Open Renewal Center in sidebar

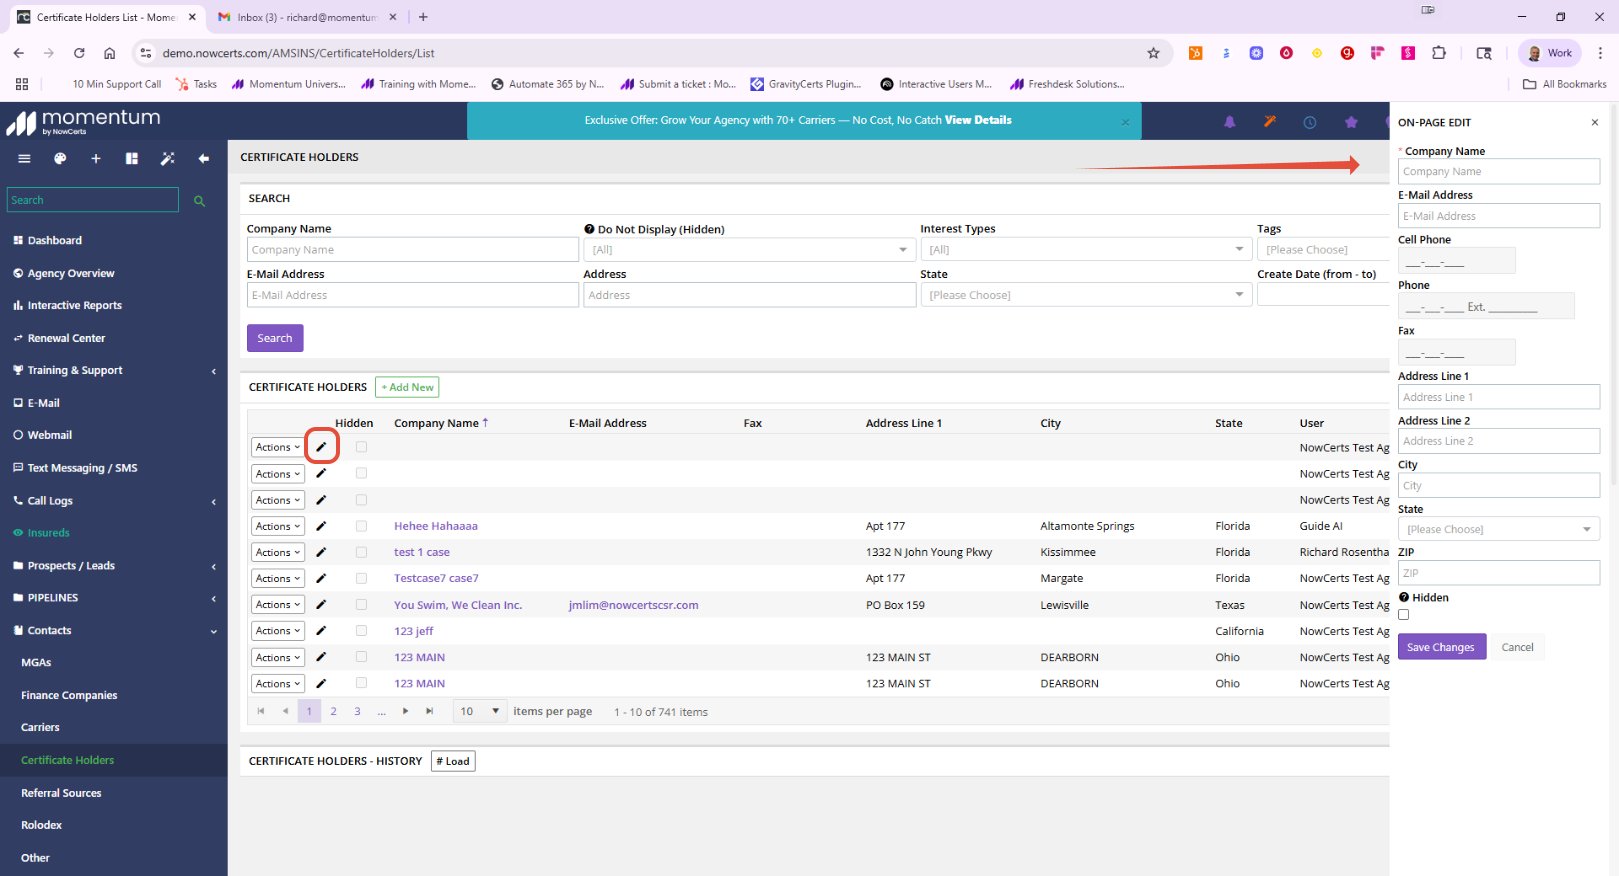(66, 338)
